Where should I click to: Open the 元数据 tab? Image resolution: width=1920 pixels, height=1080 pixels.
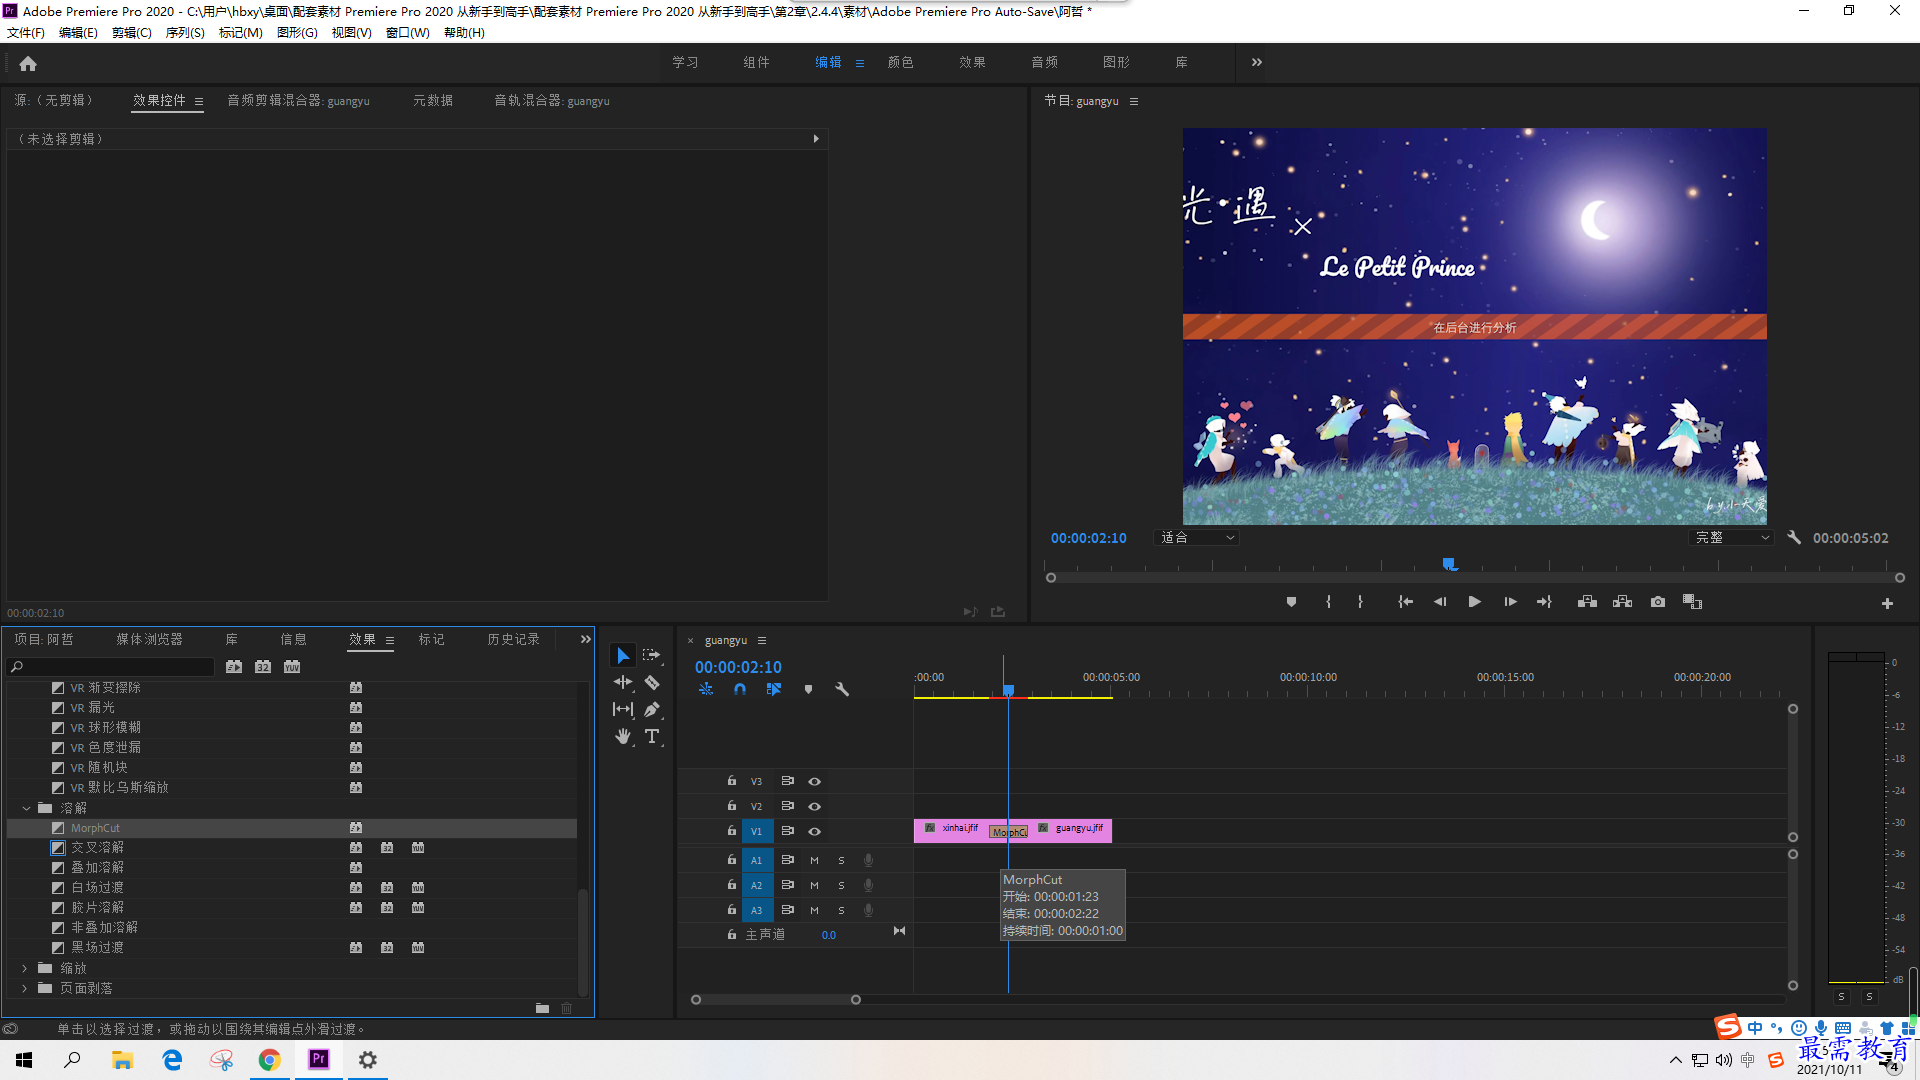click(433, 100)
